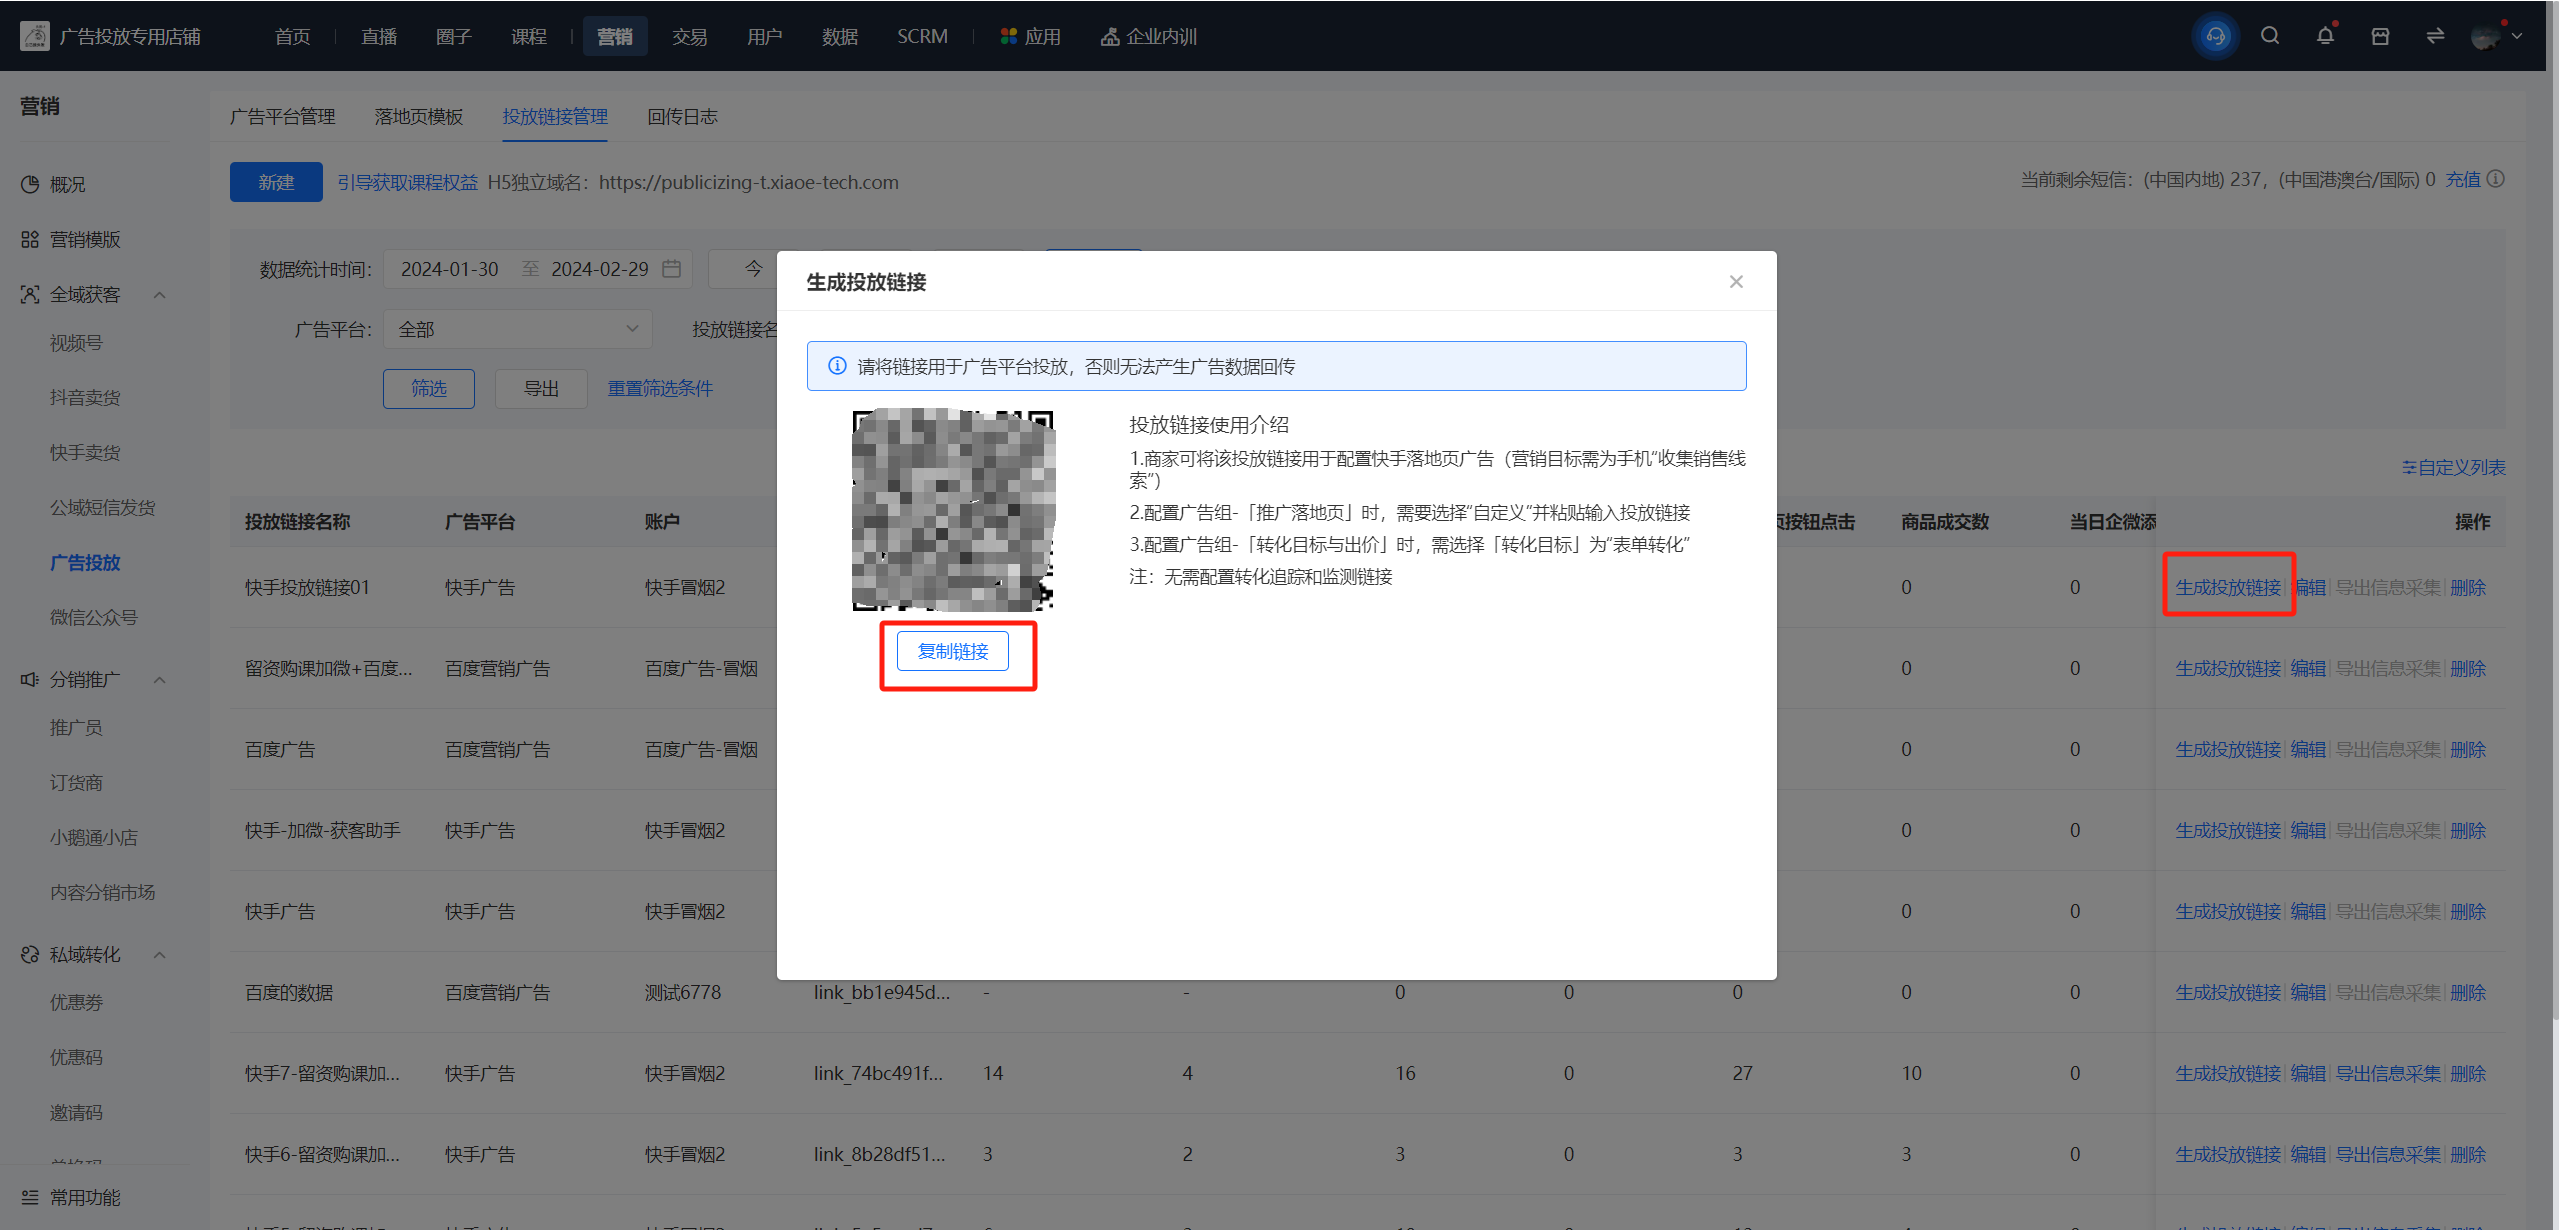The image size is (2559, 1230).
Task: Click the info icon next to 充值
Action: click(2496, 179)
